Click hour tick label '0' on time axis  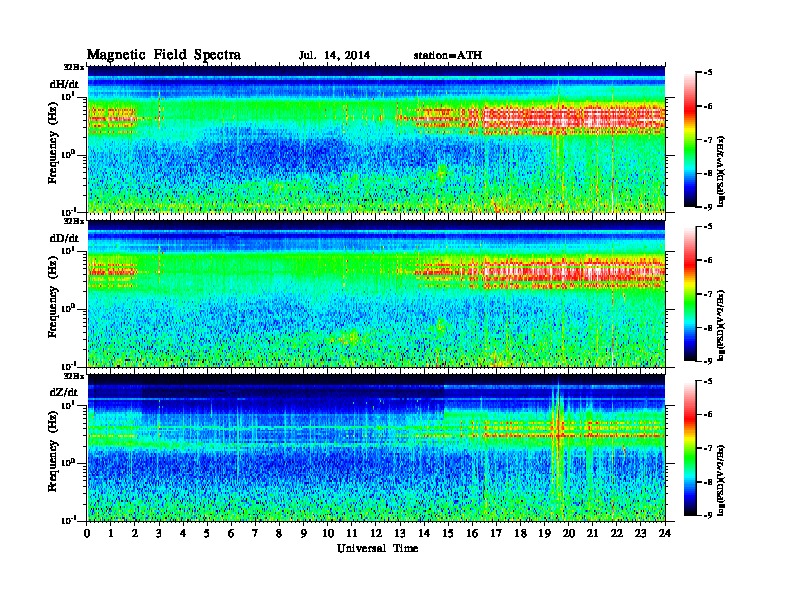pos(87,533)
